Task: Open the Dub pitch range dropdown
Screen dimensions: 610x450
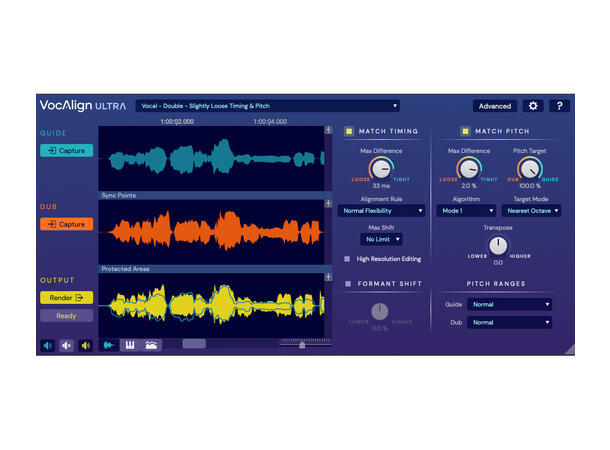Action: [509, 322]
